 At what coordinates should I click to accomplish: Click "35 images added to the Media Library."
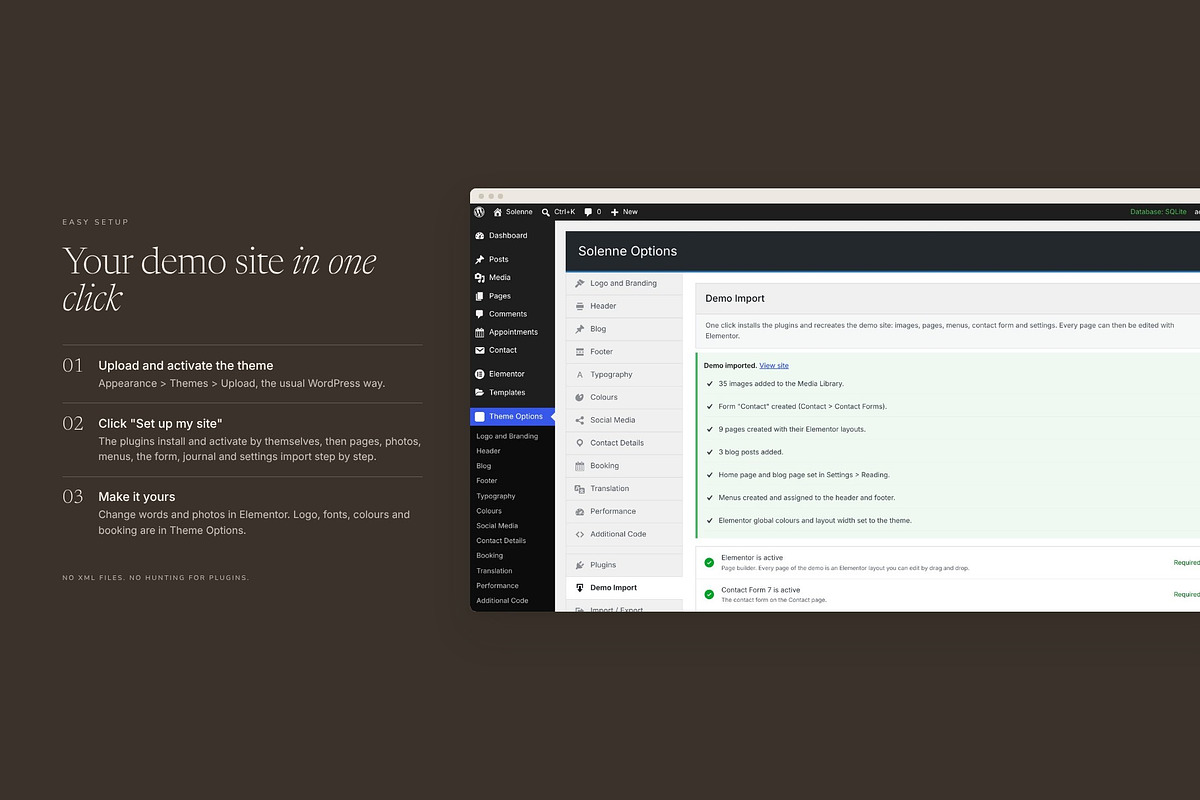pyautogui.click(x=781, y=384)
